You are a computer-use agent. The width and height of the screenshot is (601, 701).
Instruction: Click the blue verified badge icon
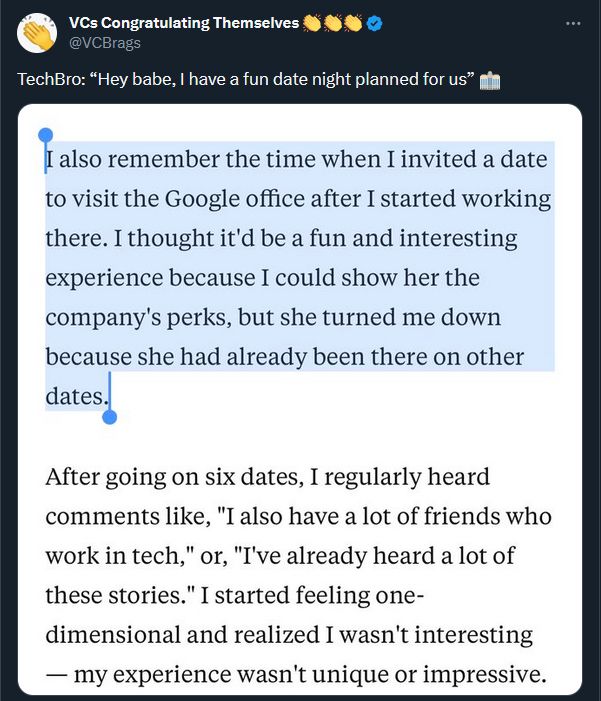[372, 23]
